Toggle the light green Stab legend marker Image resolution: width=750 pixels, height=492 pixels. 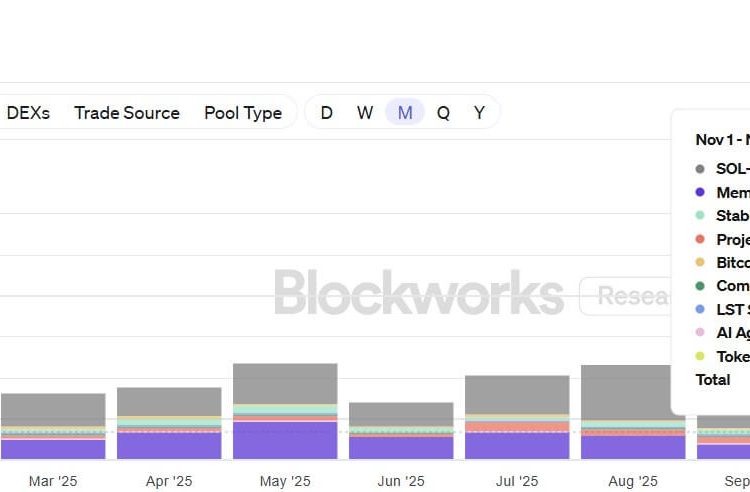(699, 216)
